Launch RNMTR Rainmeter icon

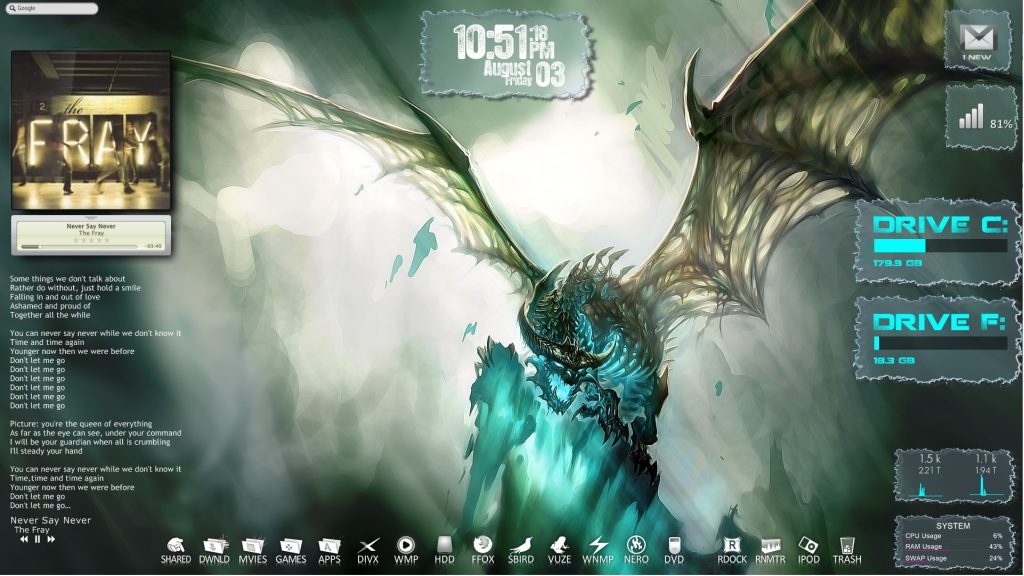(771, 551)
